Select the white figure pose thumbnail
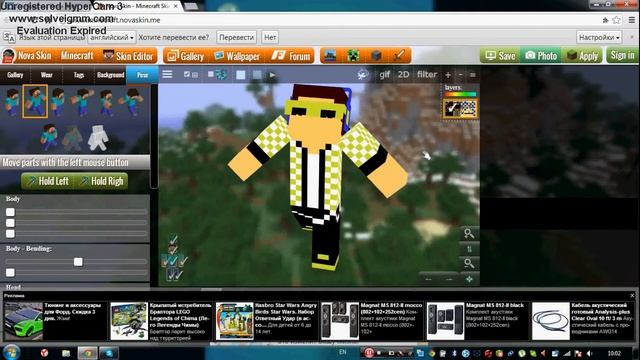The width and height of the screenshot is (640, 360). point(98,138)
